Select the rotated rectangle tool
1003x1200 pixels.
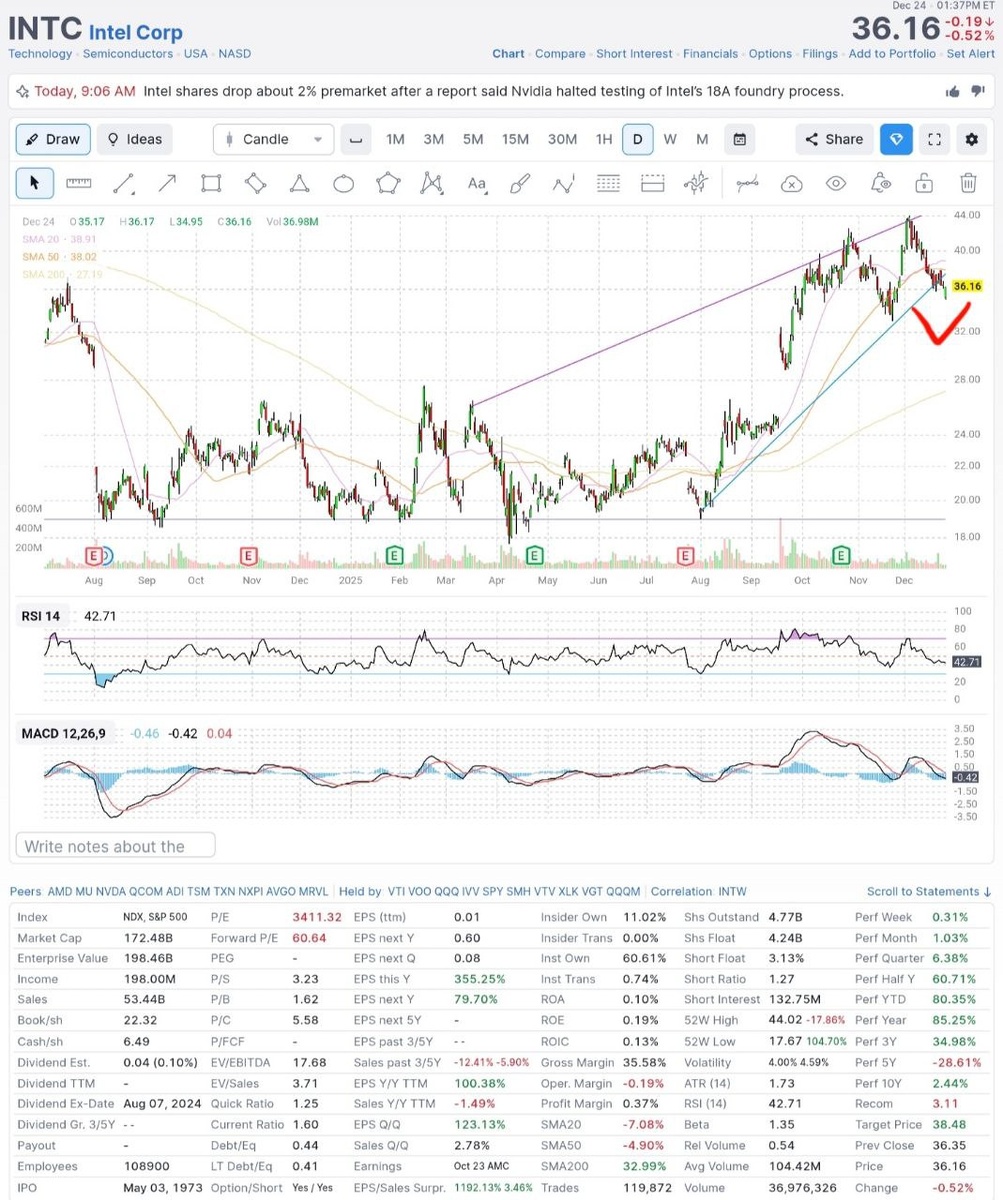[255, 183]
